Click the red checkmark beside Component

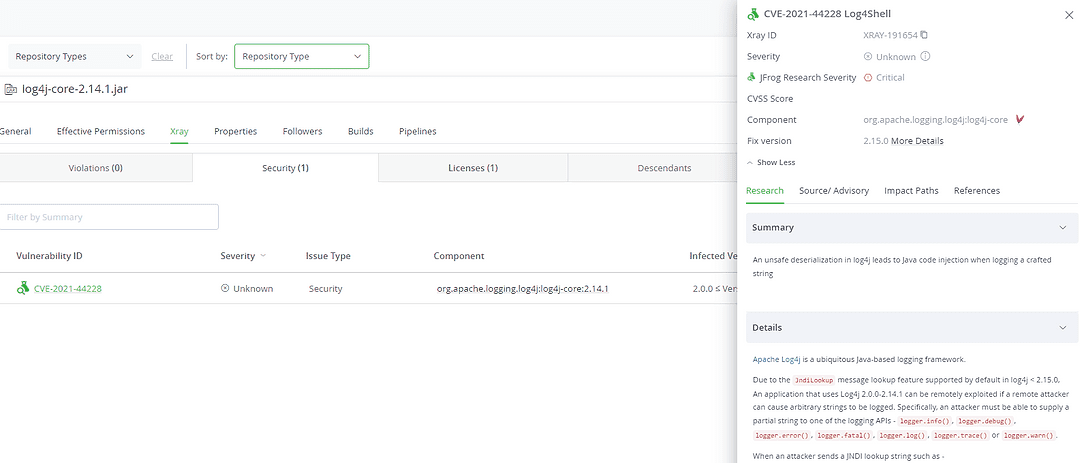1019,120
